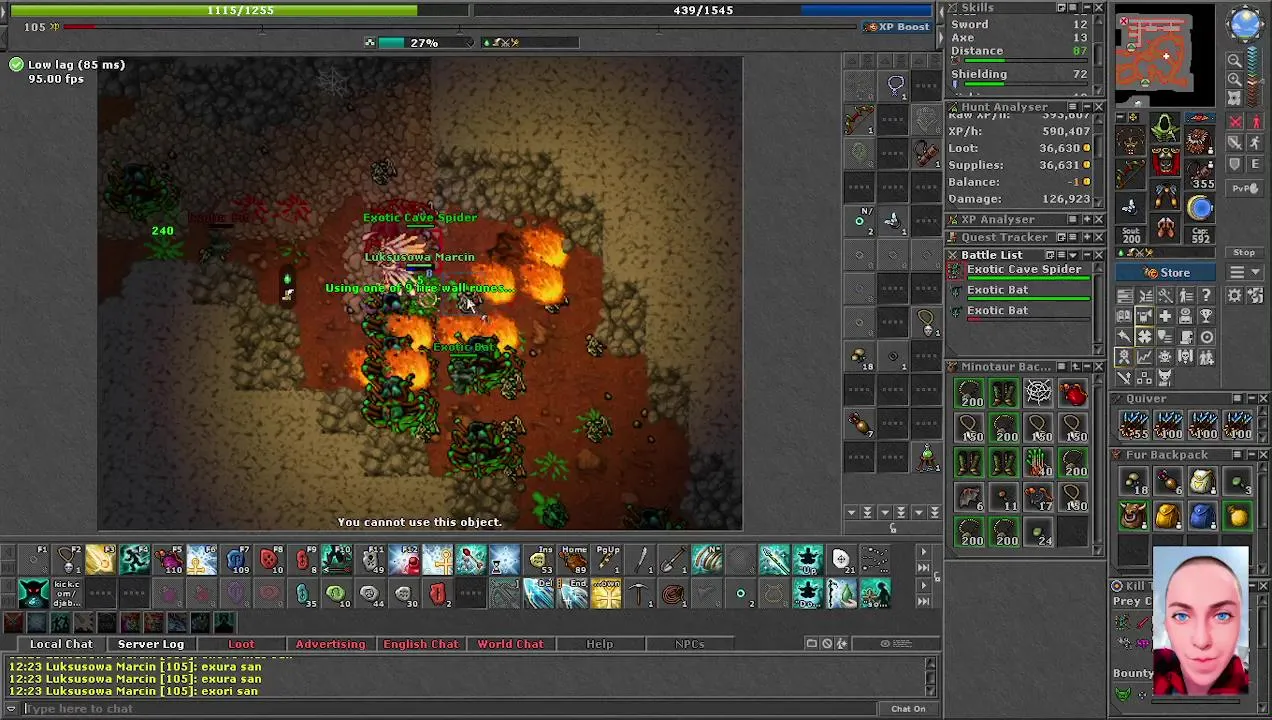Screen dimensions: 1272x720
Task: Click the XP Boost button
Action: (897, 27)
